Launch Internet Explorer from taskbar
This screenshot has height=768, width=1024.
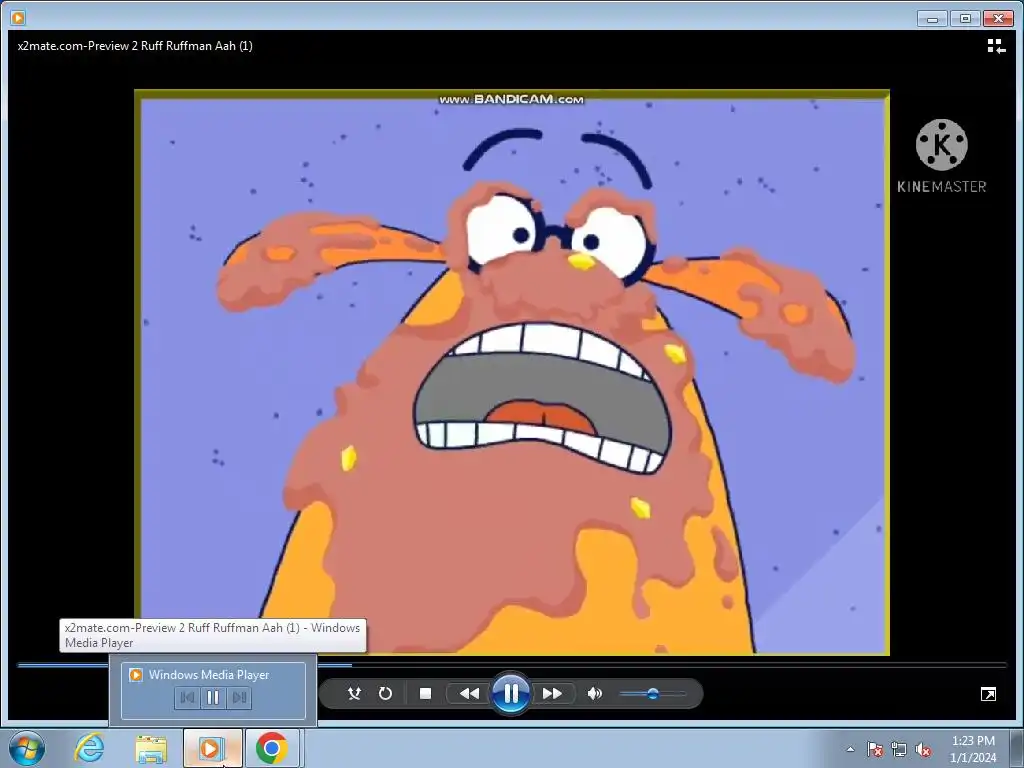click(x=89, y=748)
